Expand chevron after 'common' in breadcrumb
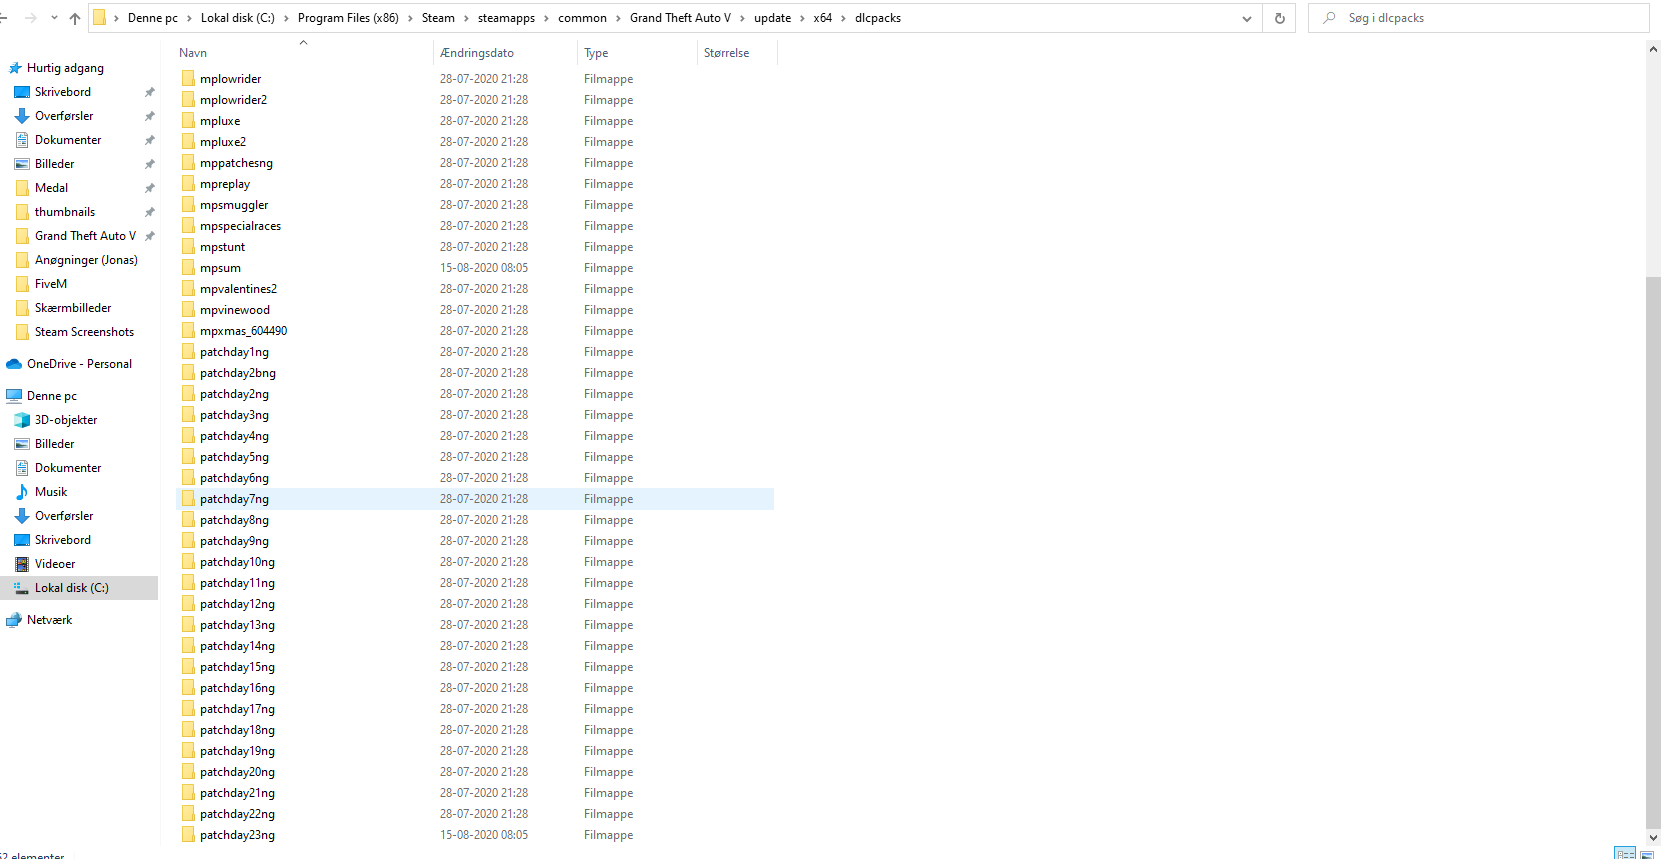 point(618,18)
